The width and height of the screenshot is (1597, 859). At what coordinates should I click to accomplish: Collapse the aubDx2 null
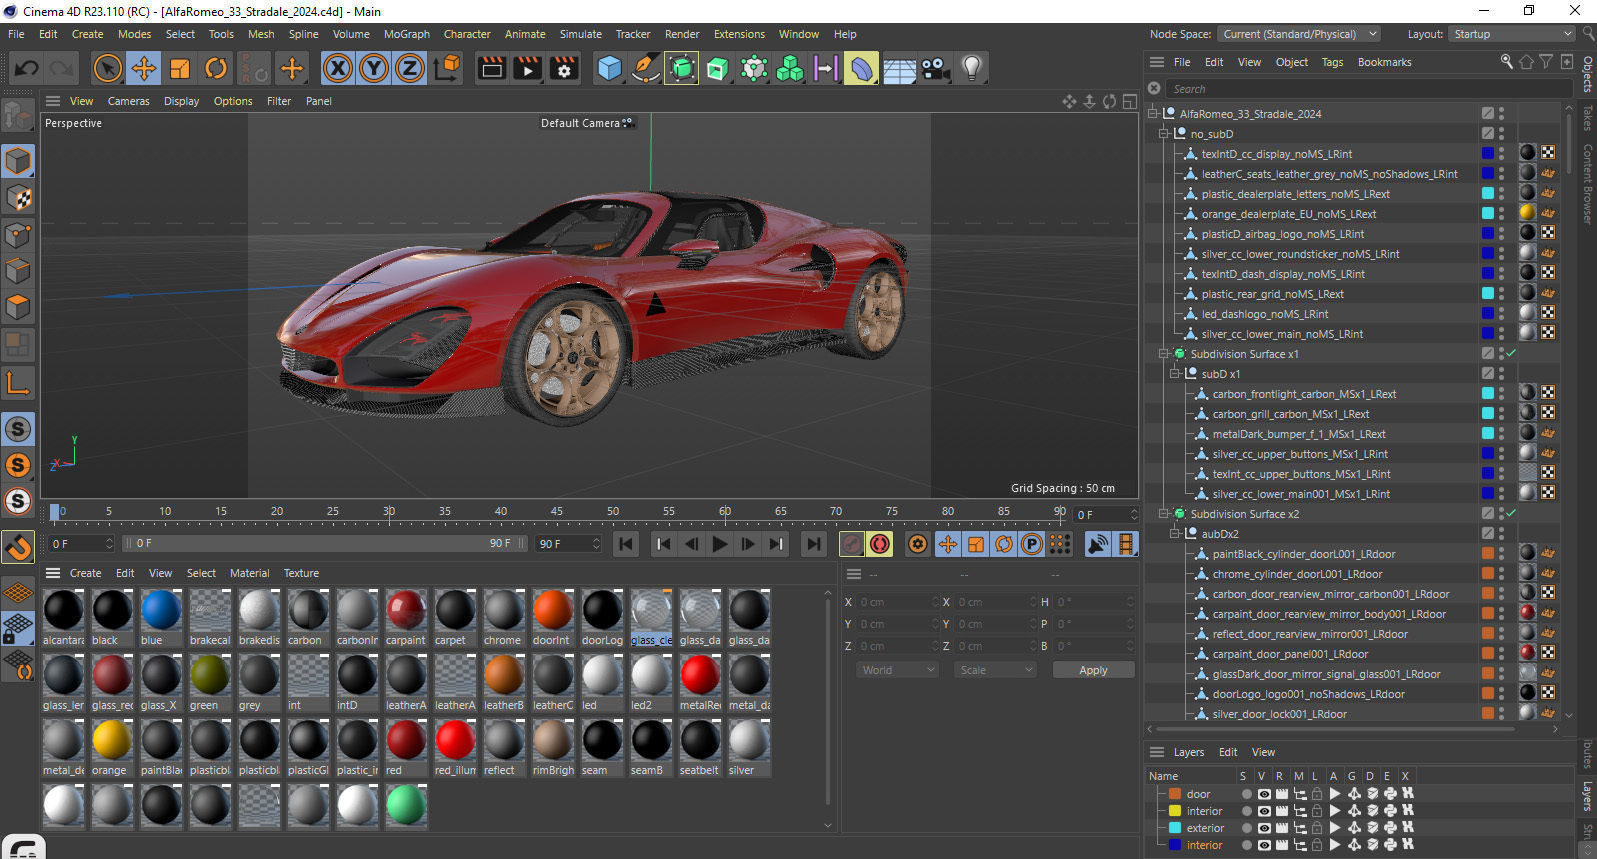tap(1175, 533)
